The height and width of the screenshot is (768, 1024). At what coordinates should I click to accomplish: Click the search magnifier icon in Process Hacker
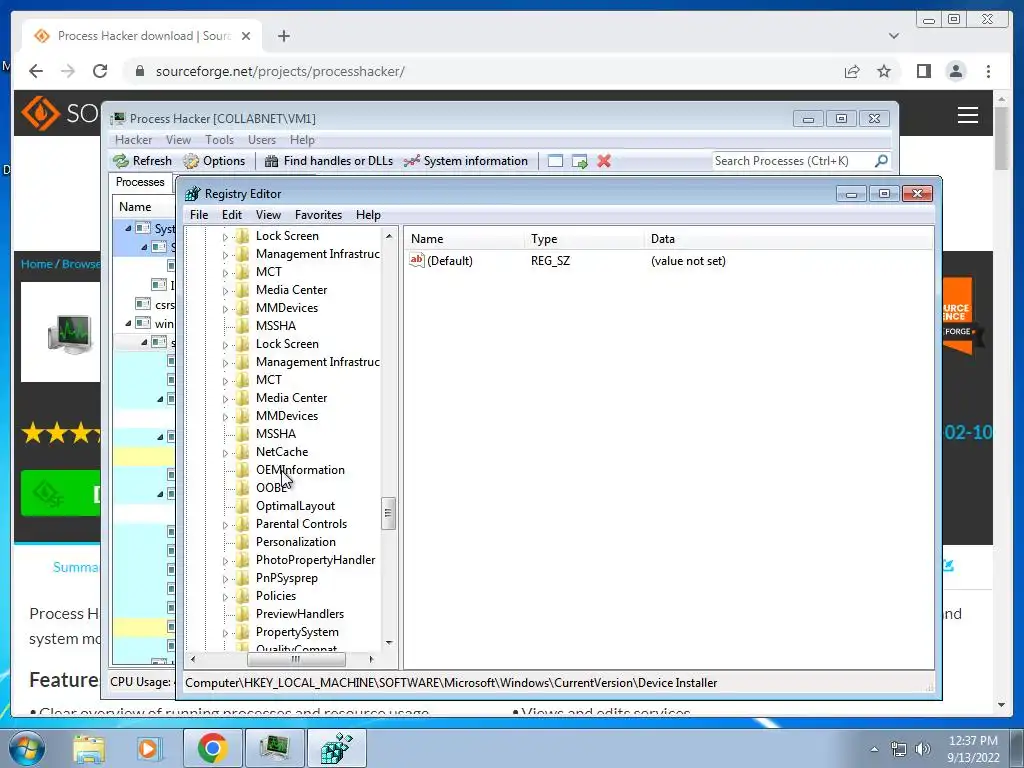pyautogui.click(x=881, y=161)
